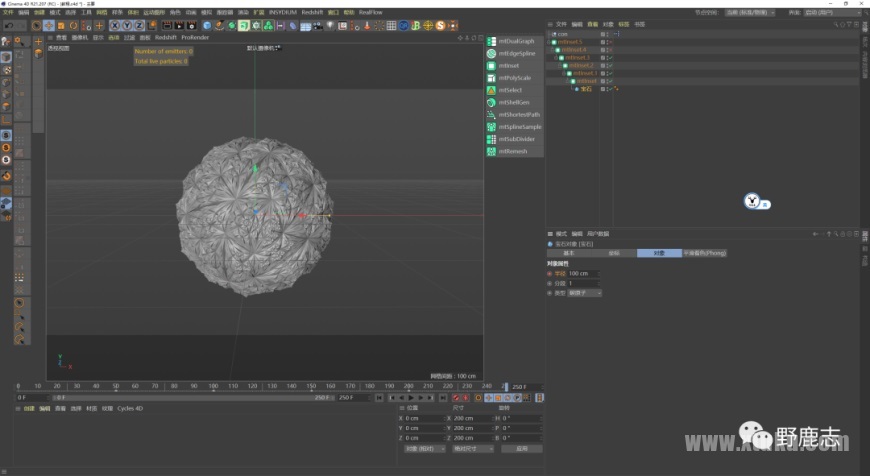The width and height of the screenshot is (870, 476).
Task: Switch to the 基本 attribute tab
Action: click(x=569, y=253)
